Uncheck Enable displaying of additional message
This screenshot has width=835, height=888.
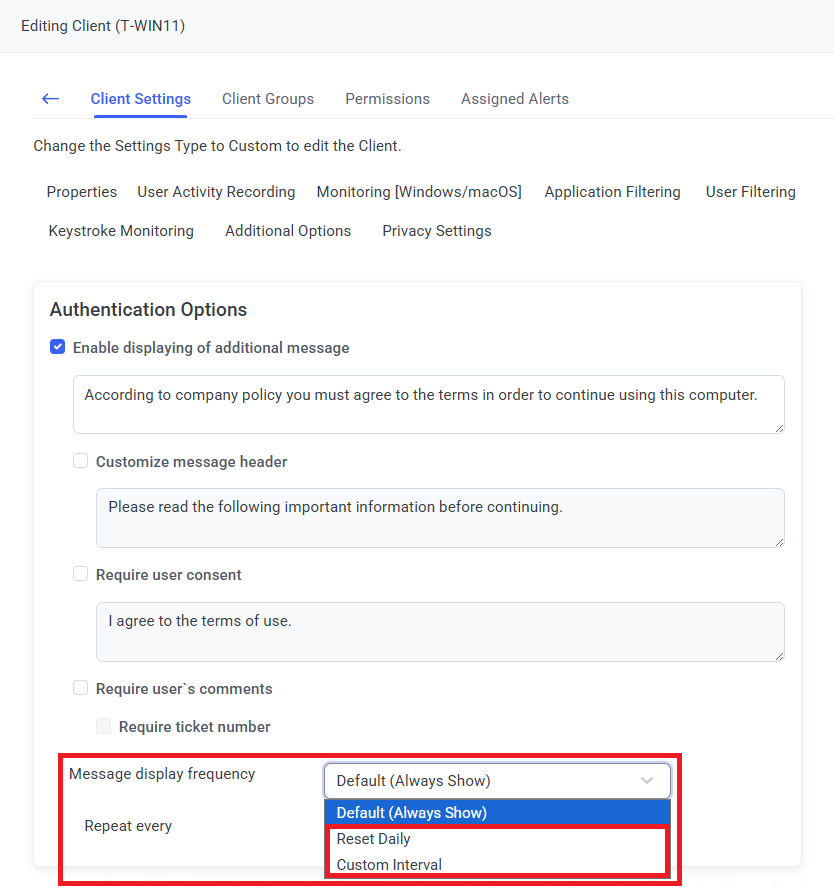tap(58, 348)
